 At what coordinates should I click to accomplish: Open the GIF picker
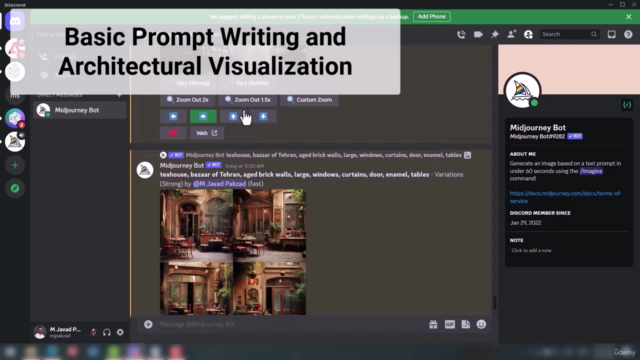(x=450, y=324)
